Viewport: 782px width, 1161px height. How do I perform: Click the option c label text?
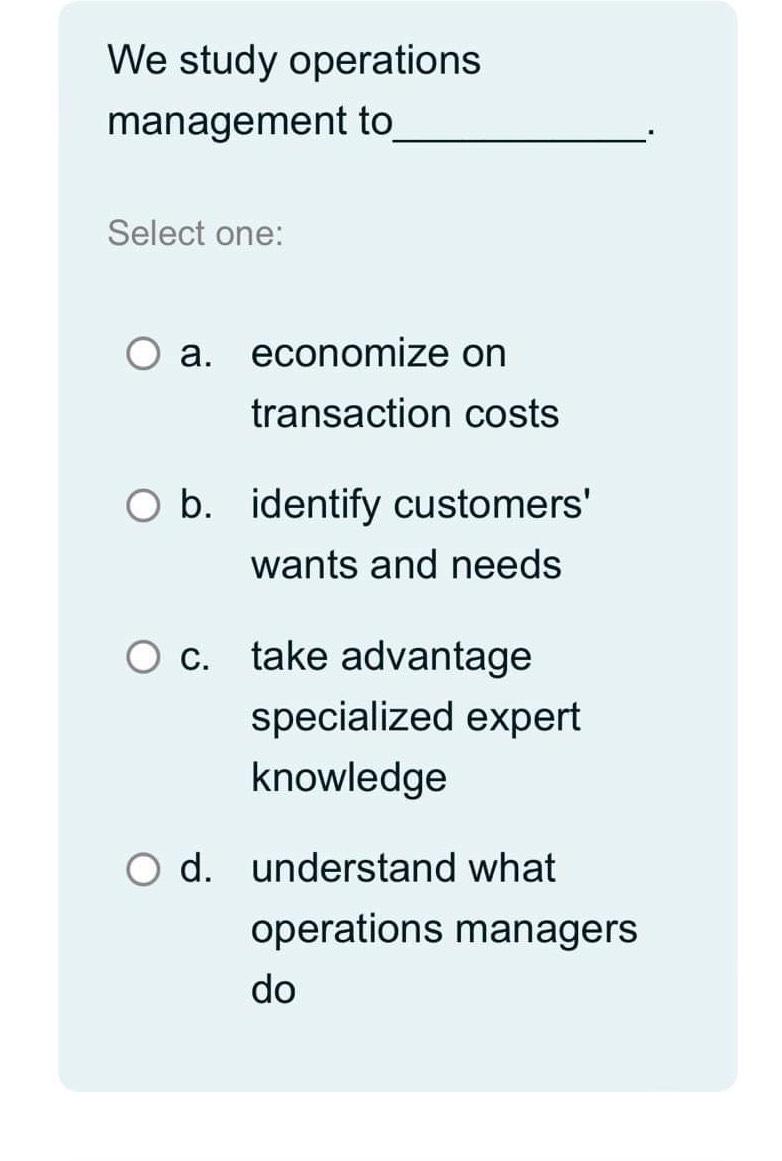[196, 657]
